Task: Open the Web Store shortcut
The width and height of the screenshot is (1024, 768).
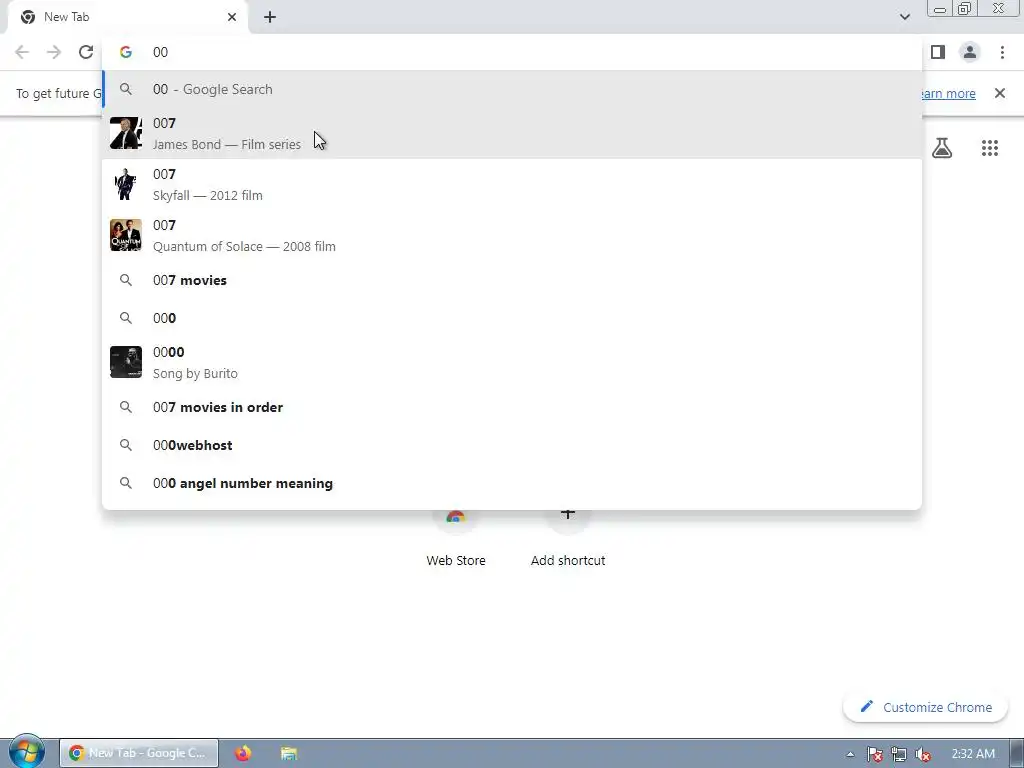Action: point(456,537)
